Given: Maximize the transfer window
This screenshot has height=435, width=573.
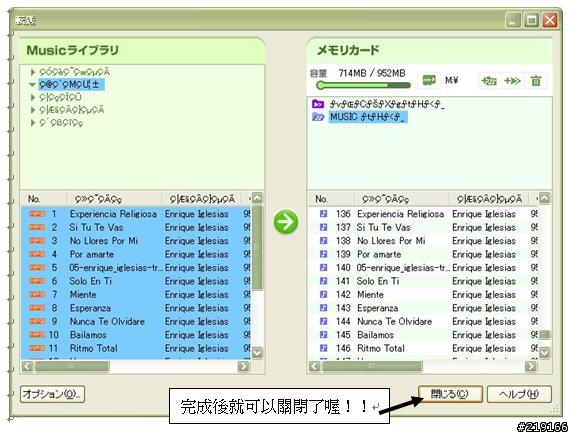Looking at the screenshot, I should coord(531,20).
